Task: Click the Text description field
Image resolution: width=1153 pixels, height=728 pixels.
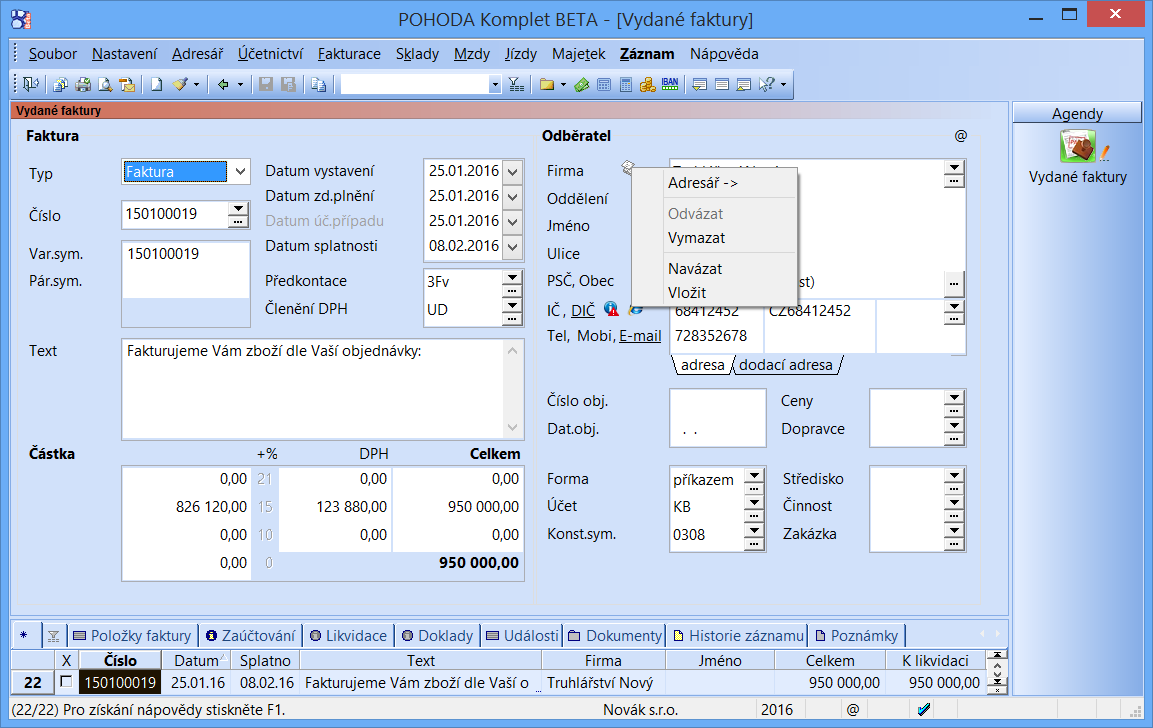Action: click(x=313, y=389)
